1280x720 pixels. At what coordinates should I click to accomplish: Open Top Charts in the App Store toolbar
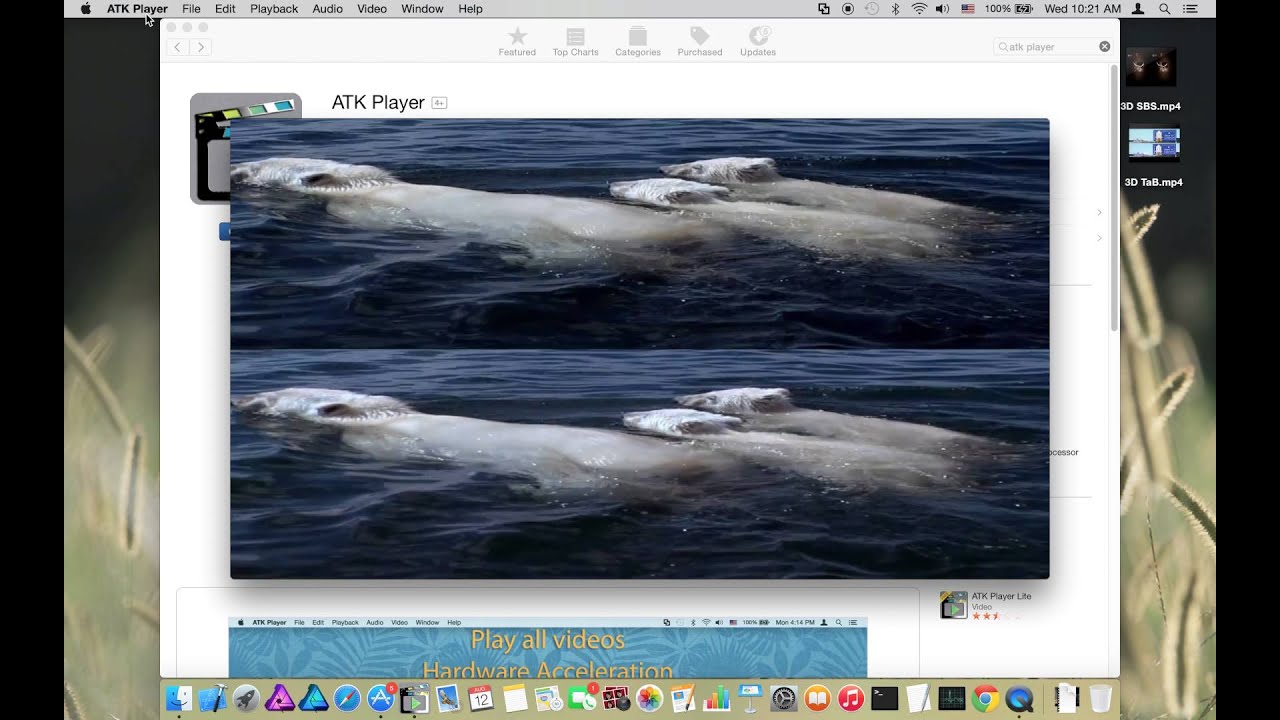(575, 42)
